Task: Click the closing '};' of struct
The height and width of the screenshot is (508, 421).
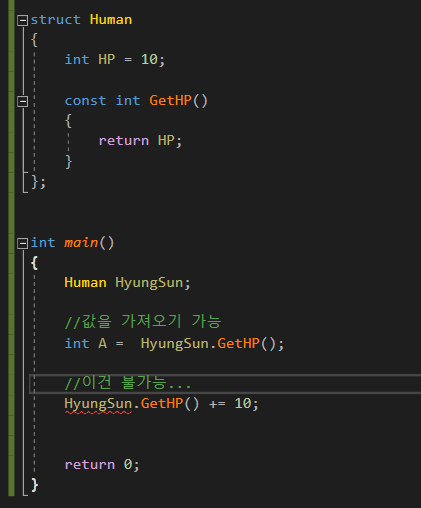Action: pyautogui.click(x=38, y=182)
